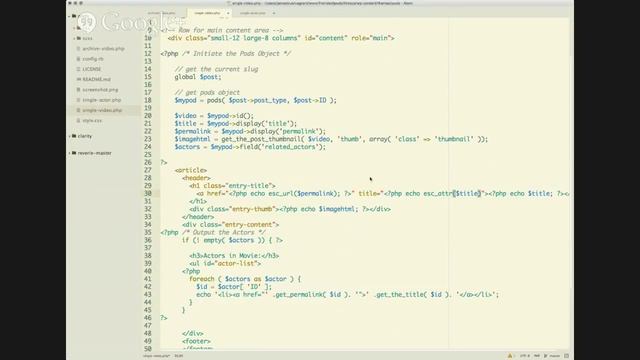Click the scss folder icon
Viewport: 640px width, 360px height.
click(79, 38)
